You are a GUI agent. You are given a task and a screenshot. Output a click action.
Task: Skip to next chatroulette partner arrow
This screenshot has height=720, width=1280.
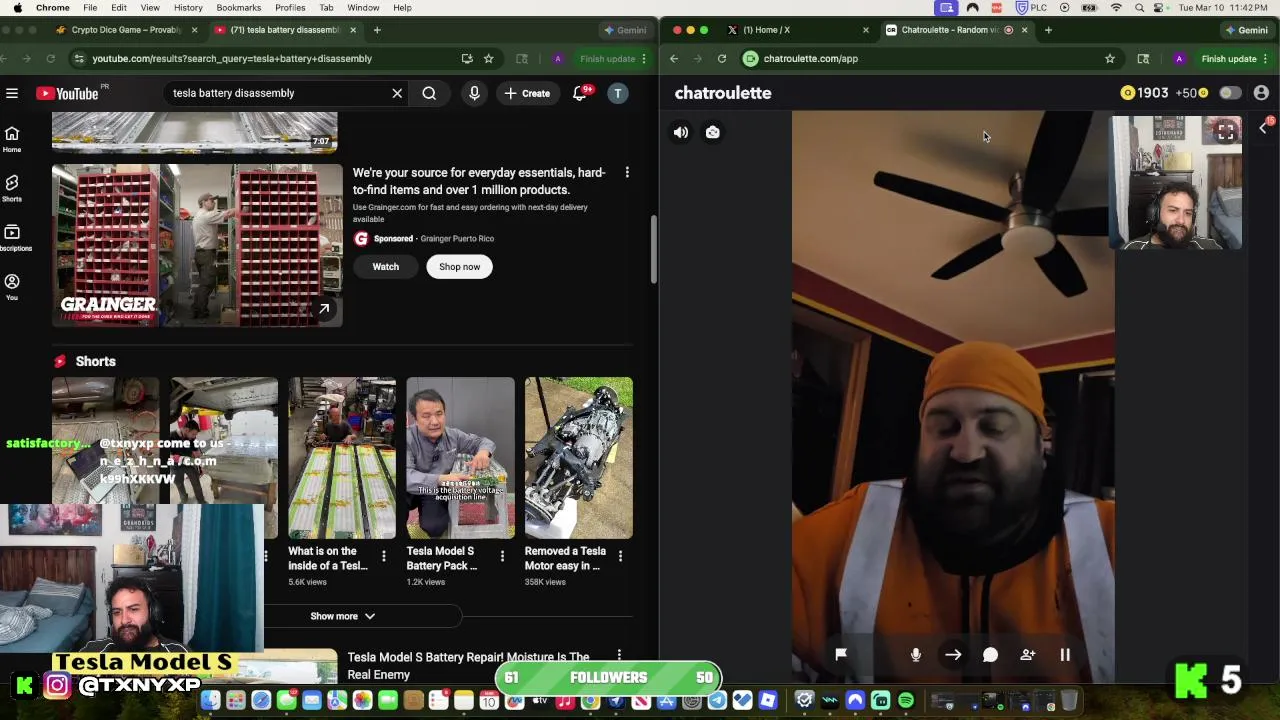953,655
